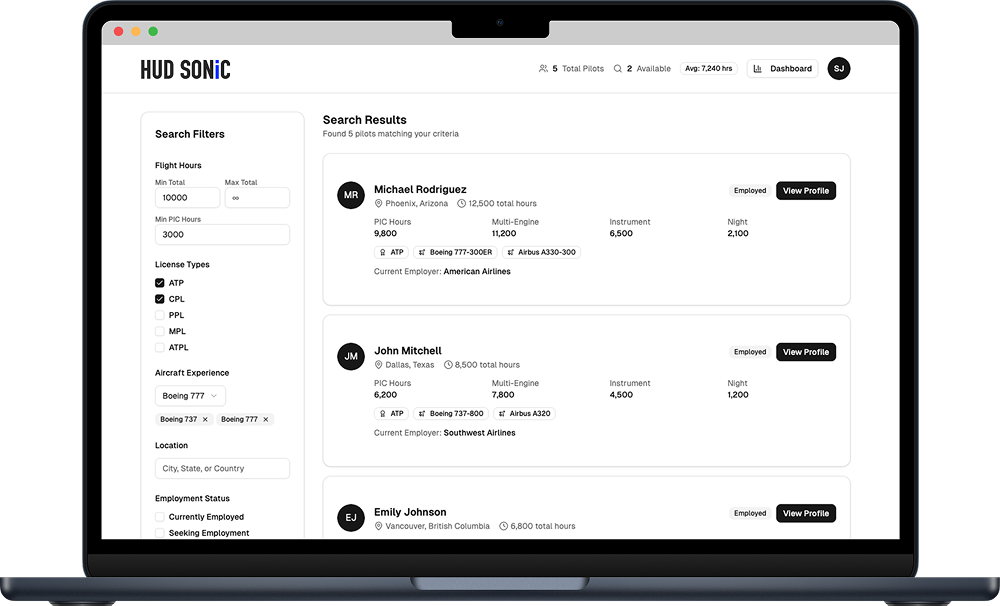Open the Dashboard from the header
This screenshot has width=1000, height=606.
pyautogui.click(x=782, y=69)
